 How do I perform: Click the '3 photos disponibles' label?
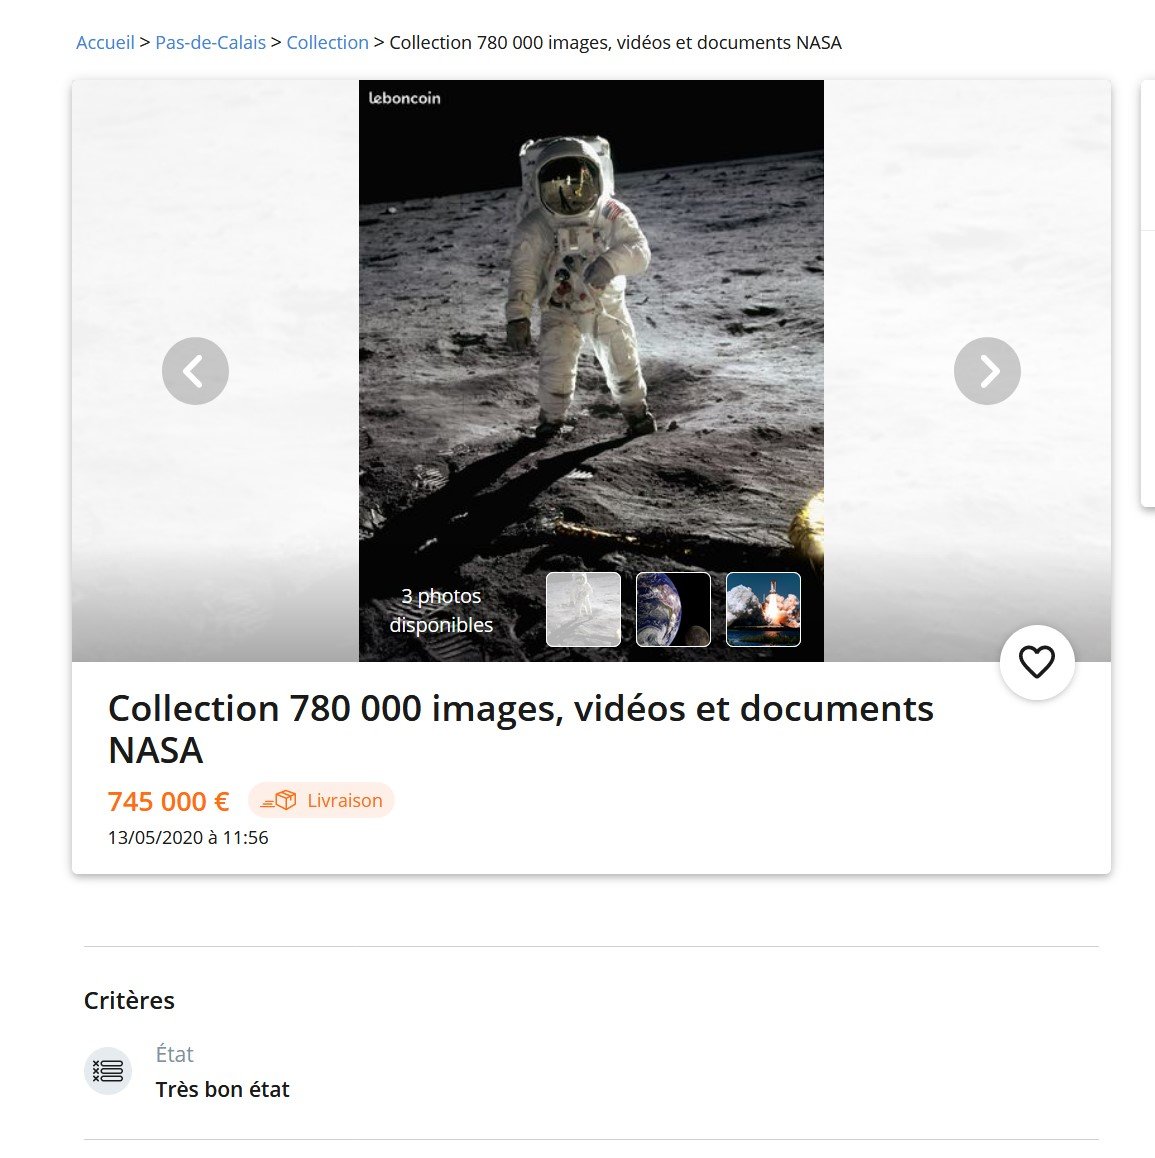tap(441, 610)
